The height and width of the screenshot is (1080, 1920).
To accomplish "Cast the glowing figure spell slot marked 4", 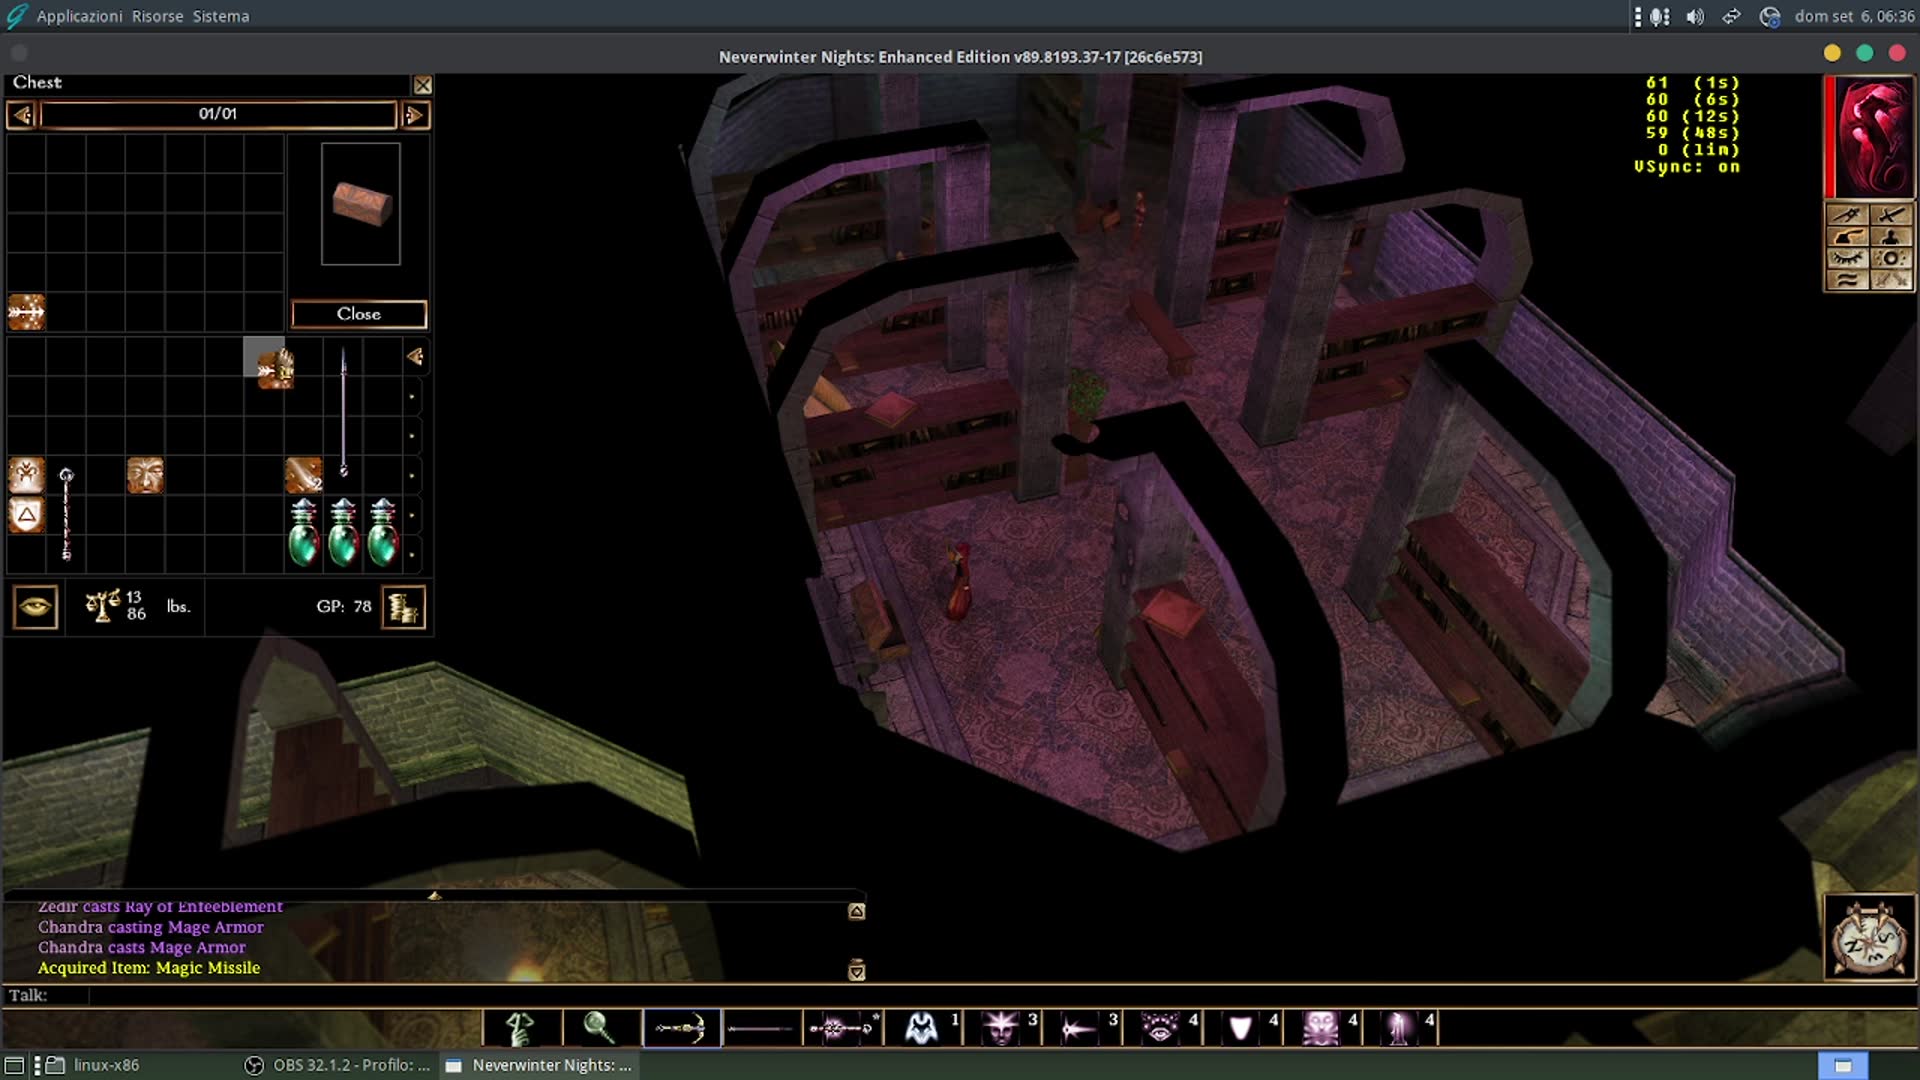I will 1401,1028.
